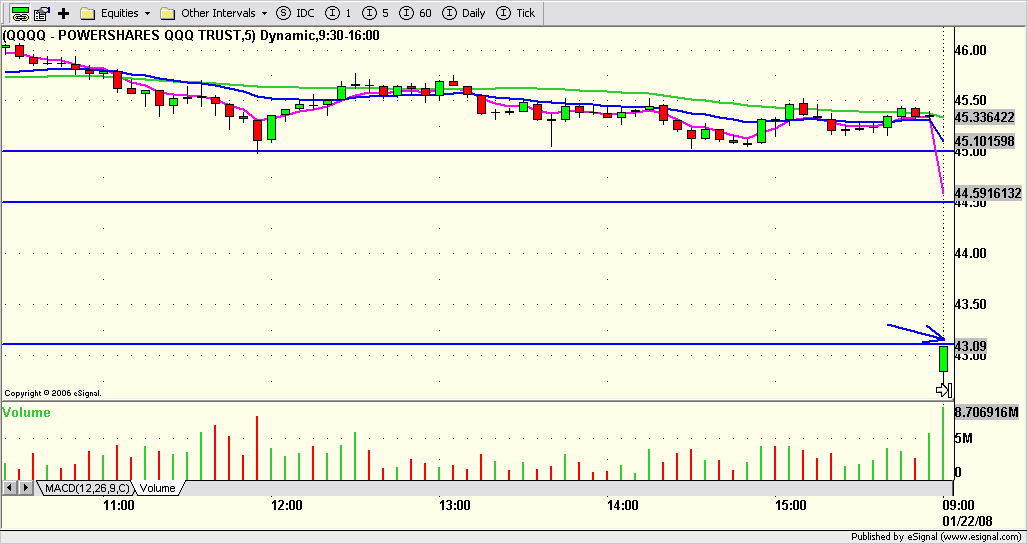Click the 45.101598 moving average value
Screen dimensions: 1027x544
pyautogui.click(x=985, y=141)
